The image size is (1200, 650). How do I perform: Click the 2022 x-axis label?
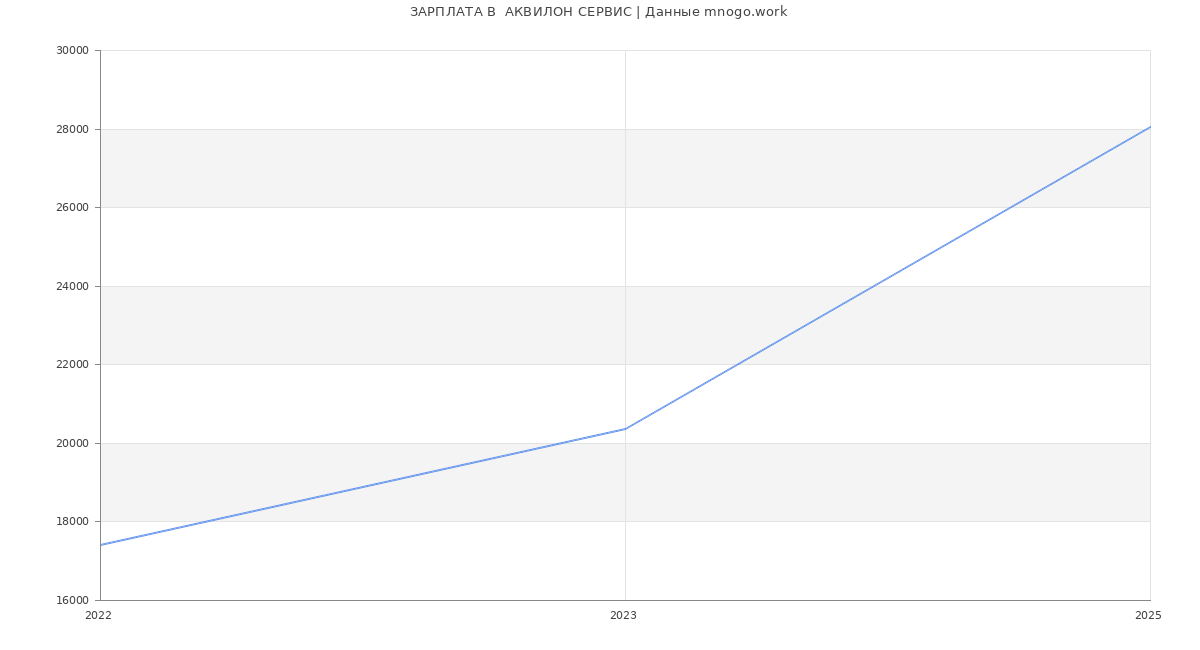click(99, 616)
